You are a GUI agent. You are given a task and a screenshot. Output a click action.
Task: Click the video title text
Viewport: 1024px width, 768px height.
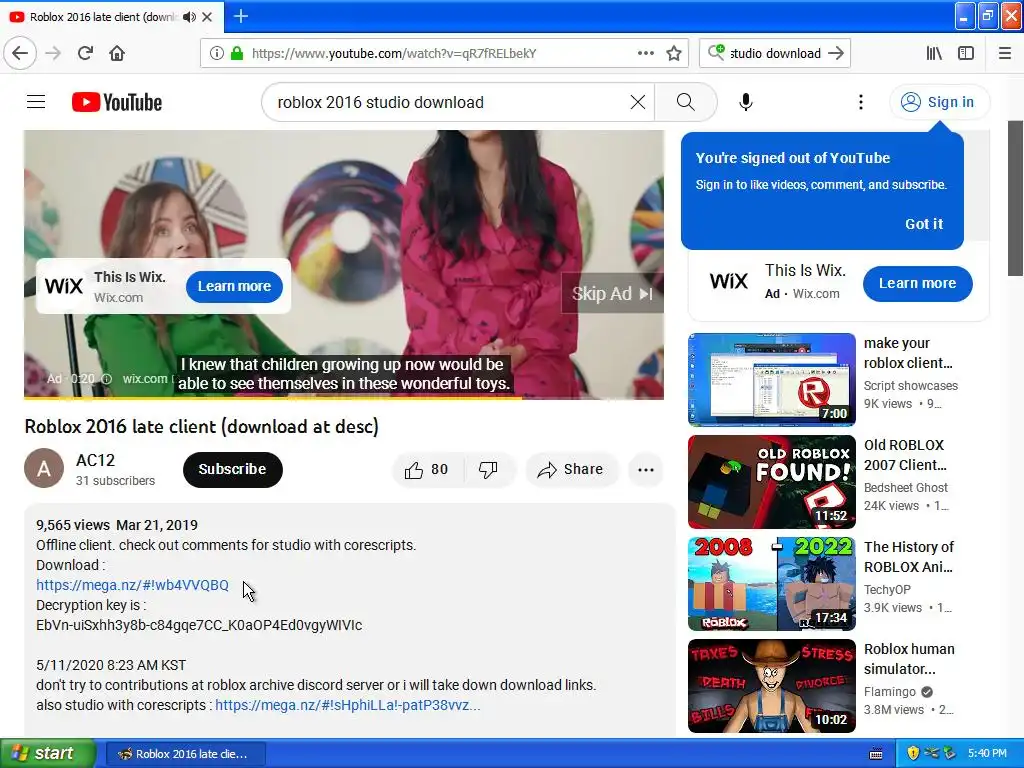pyautogui.click(x=202, y=427)
